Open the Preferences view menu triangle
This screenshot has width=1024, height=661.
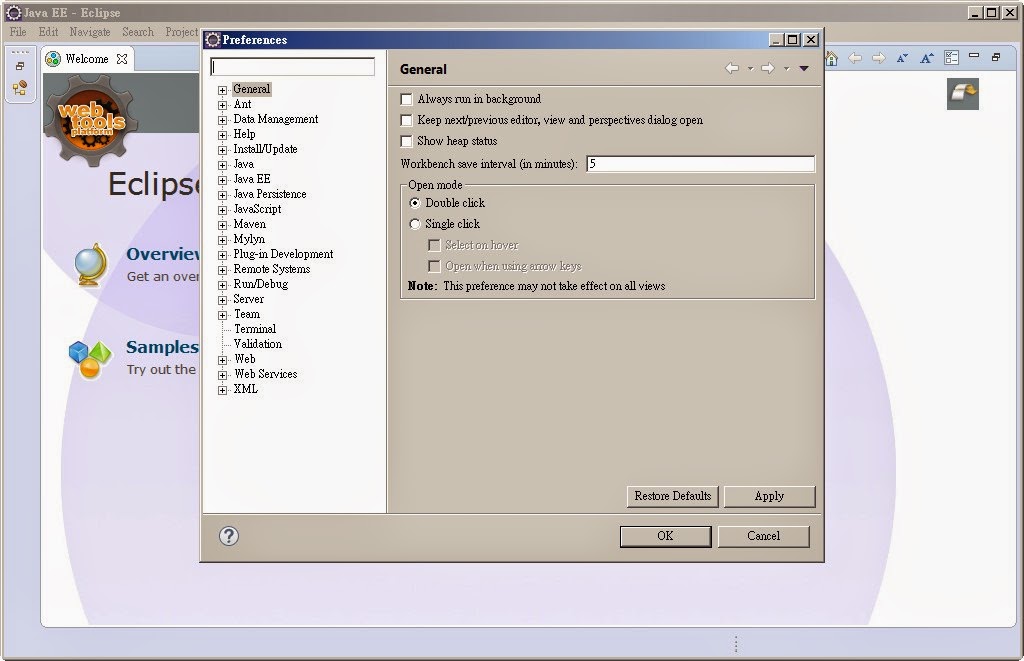tap(804, 69)
